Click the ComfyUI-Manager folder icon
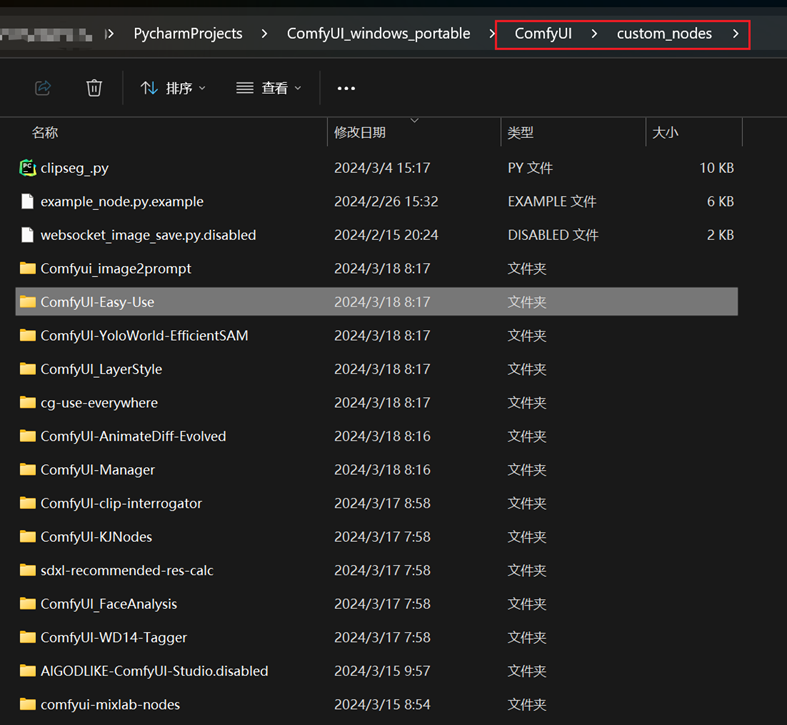 coord(28,470)
